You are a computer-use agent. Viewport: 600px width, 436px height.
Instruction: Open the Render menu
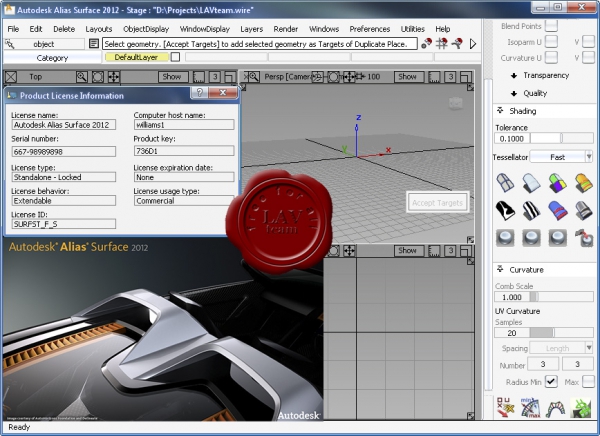coord(285,29)
